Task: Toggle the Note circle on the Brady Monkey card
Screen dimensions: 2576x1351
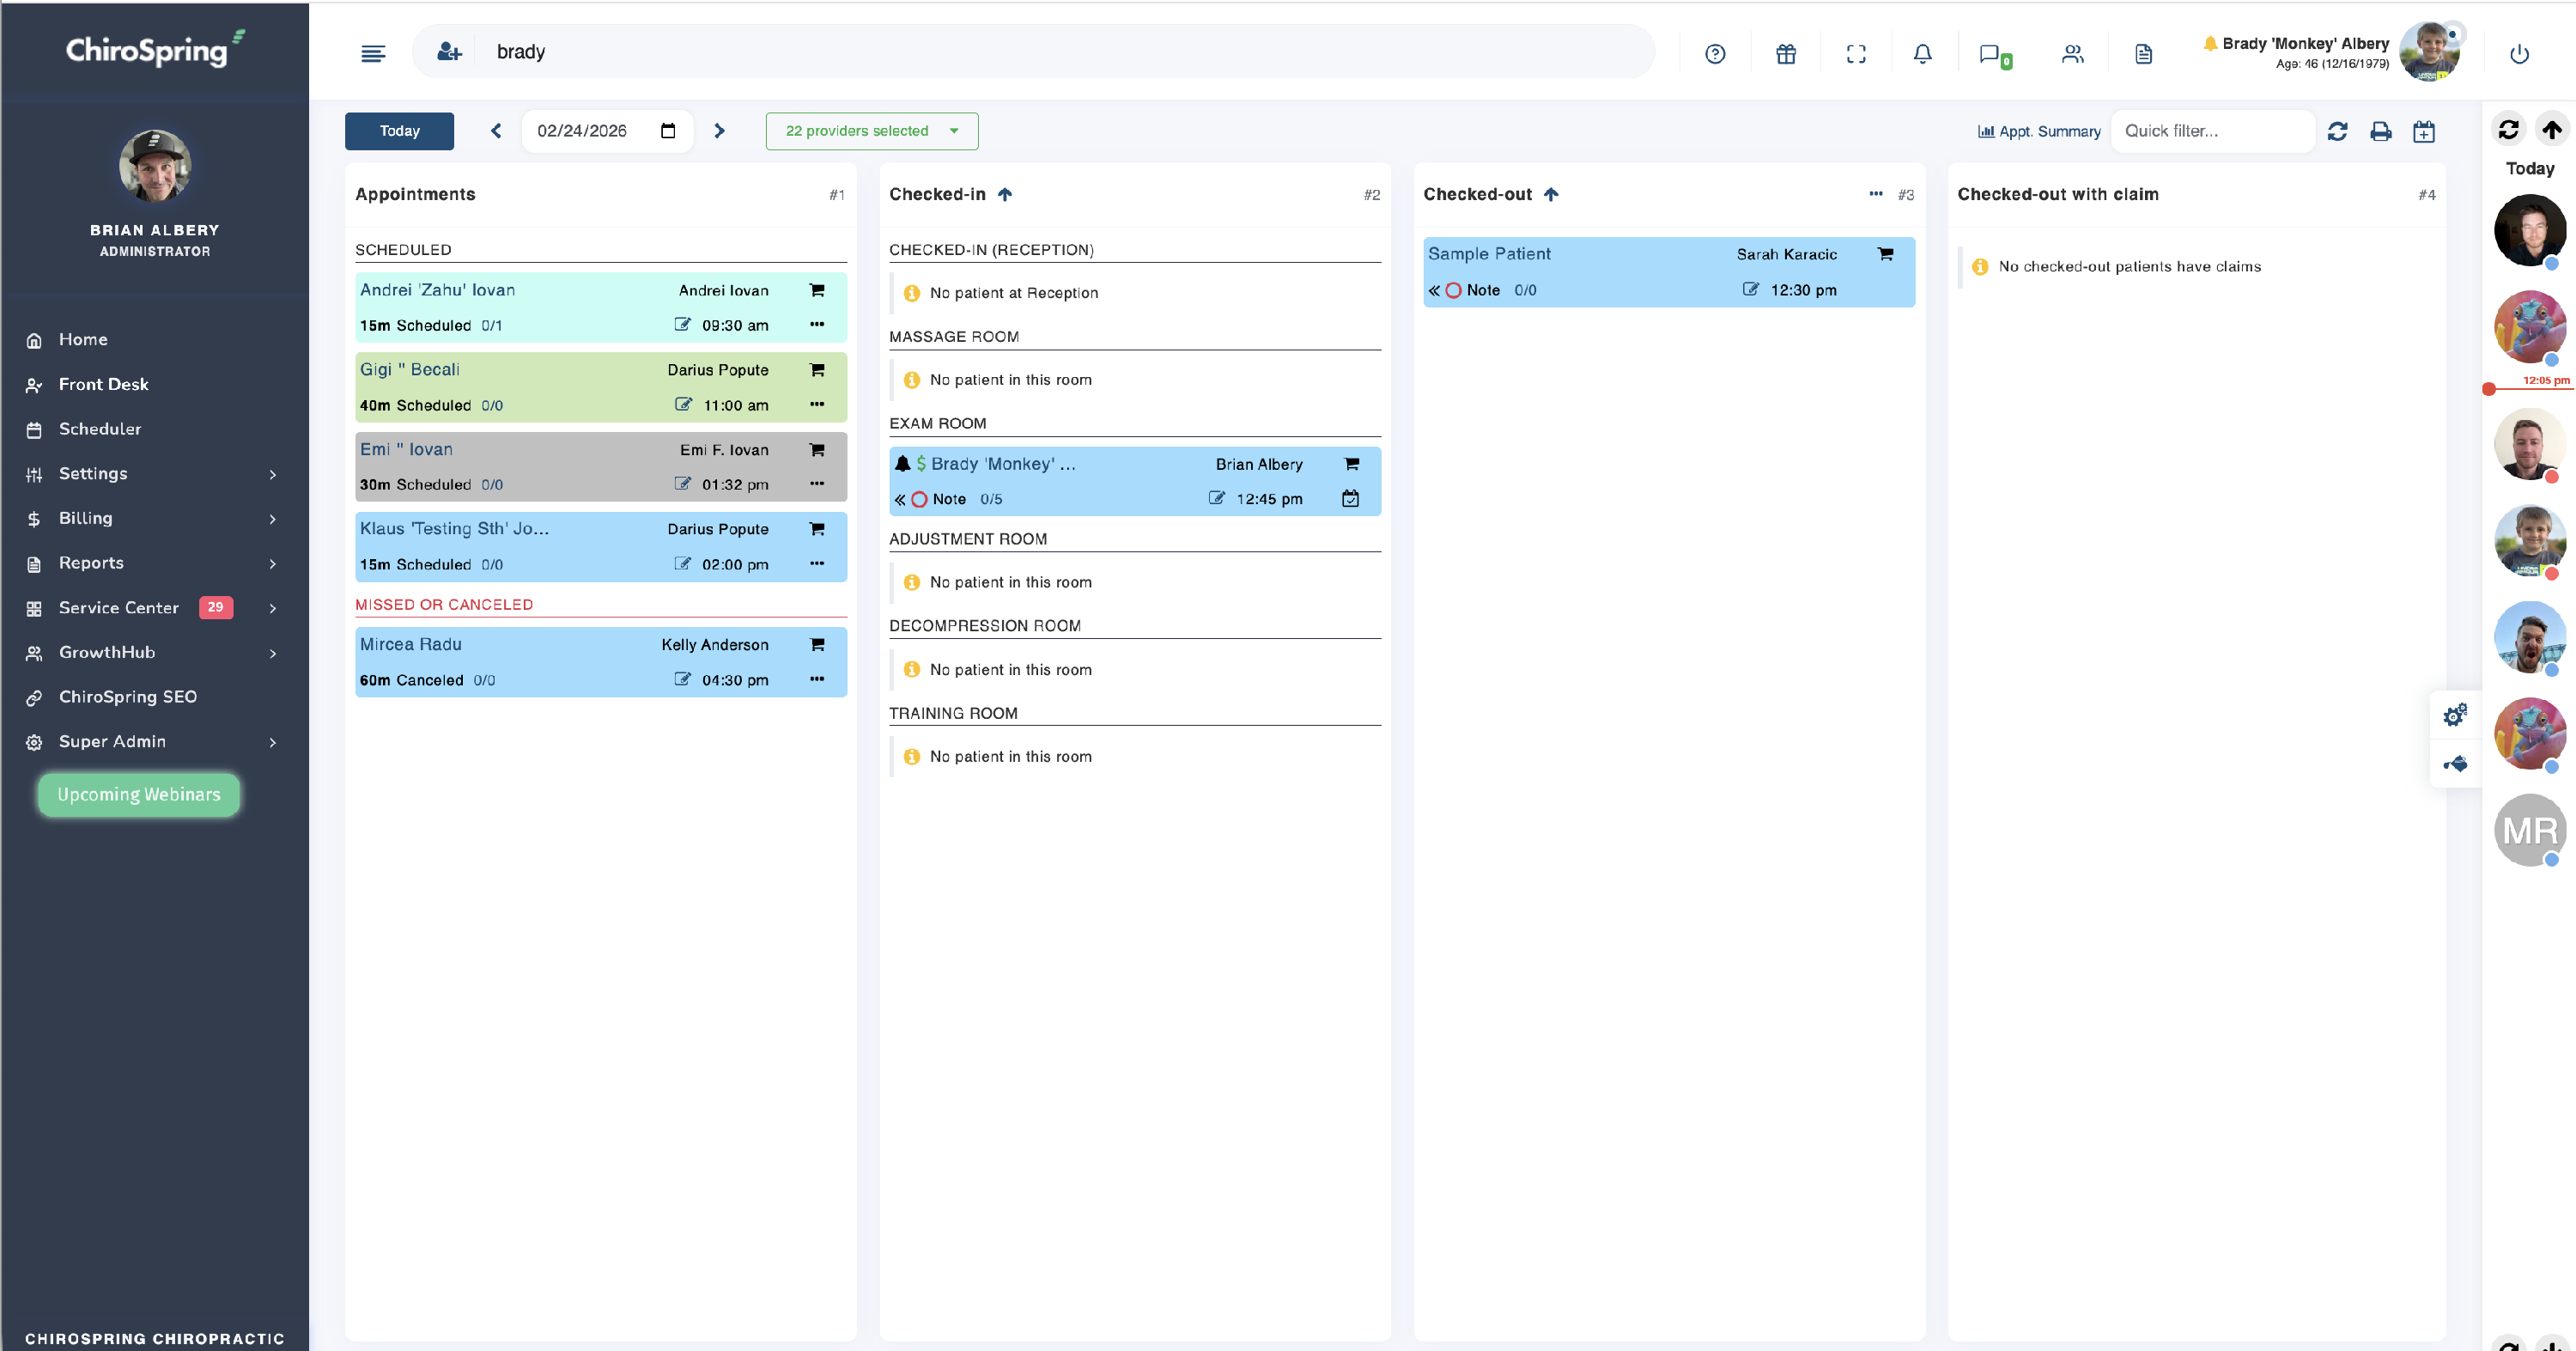Action: [x=919, y=499]
